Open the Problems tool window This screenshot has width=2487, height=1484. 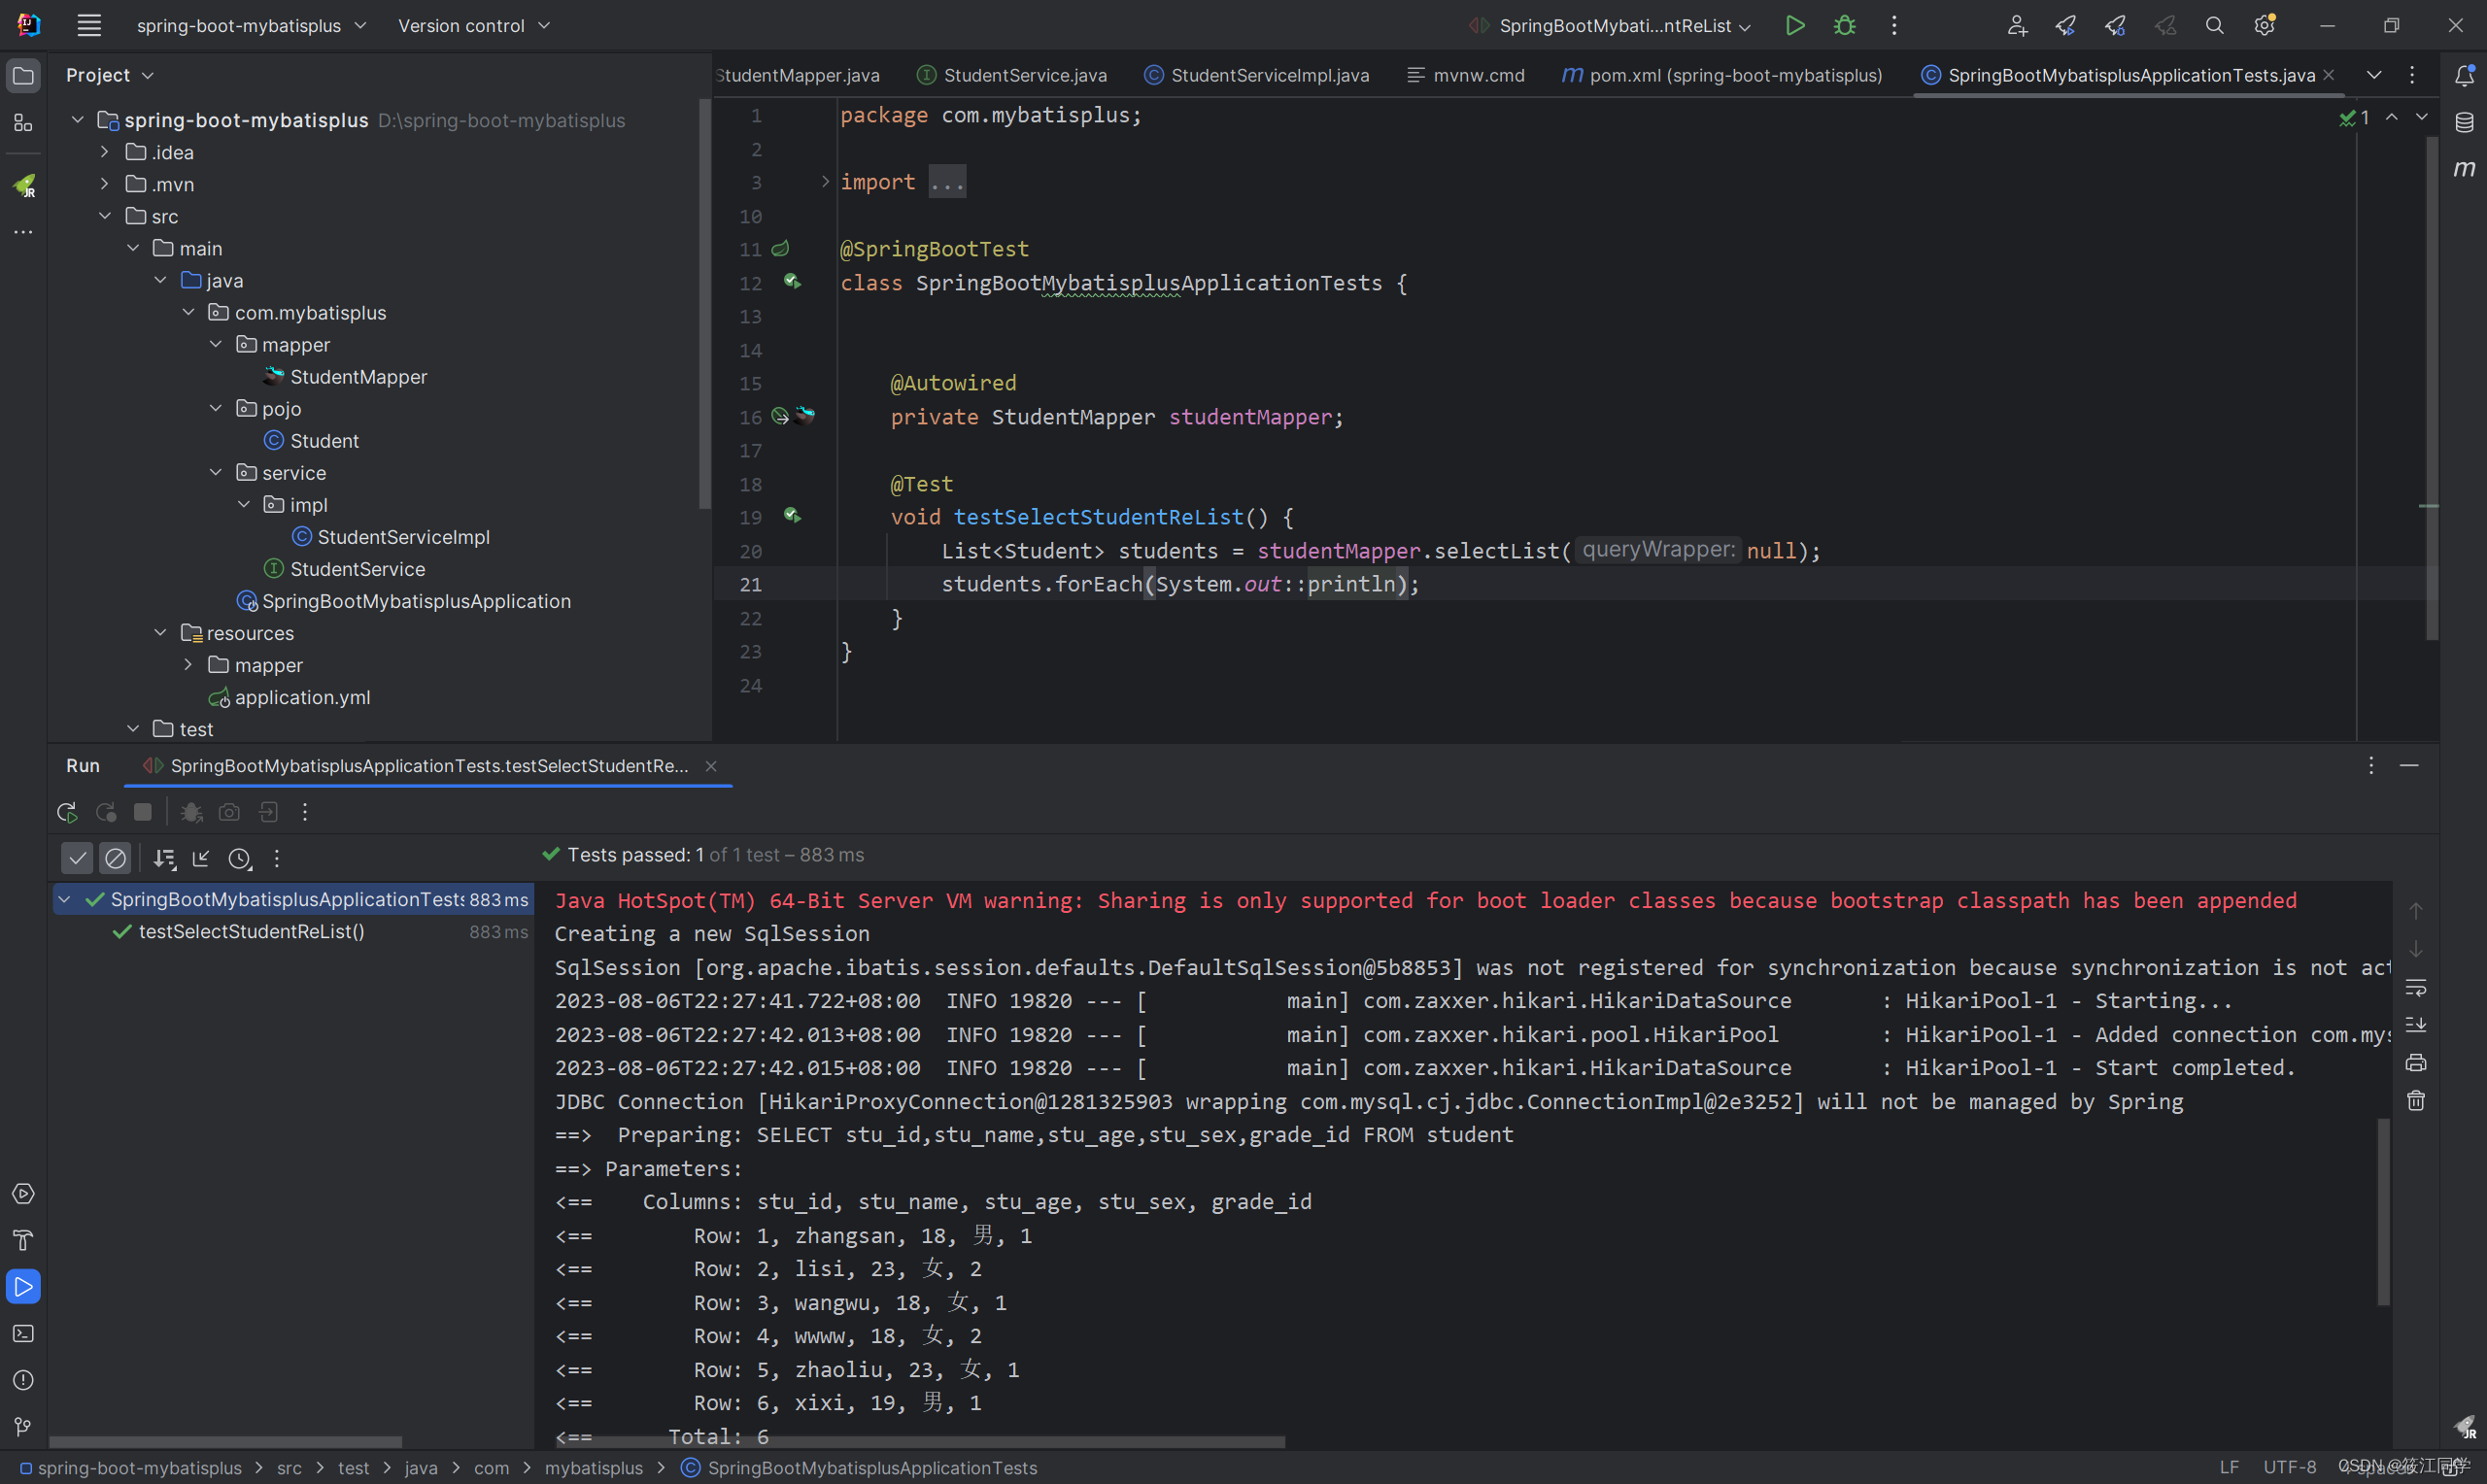[x=23, y=1380]
